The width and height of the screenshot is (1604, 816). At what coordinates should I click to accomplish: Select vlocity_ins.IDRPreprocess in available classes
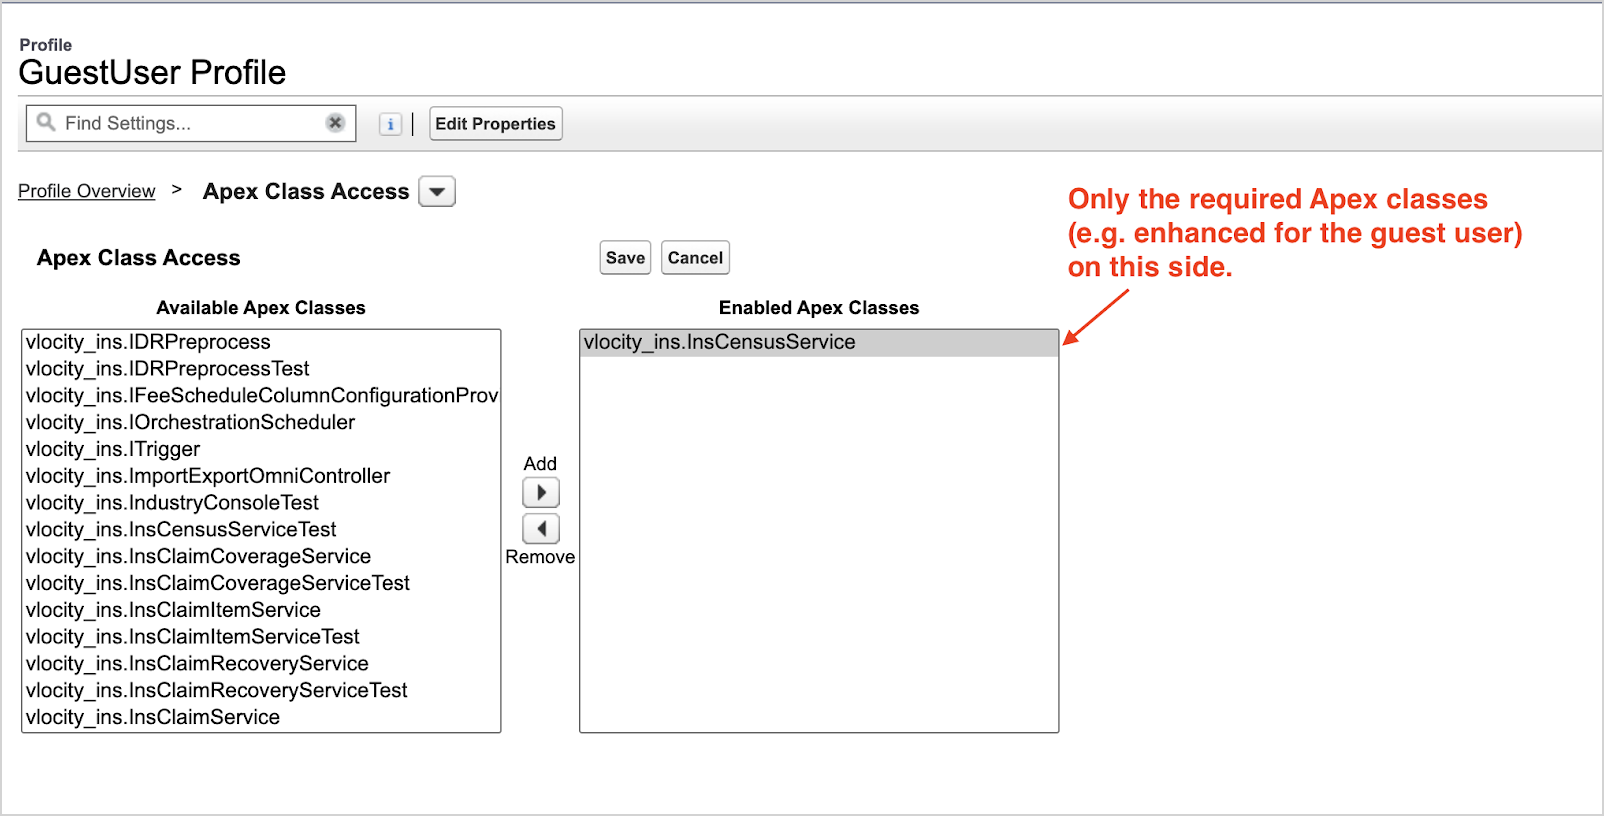pyautogui.click(x=261, y=342)
